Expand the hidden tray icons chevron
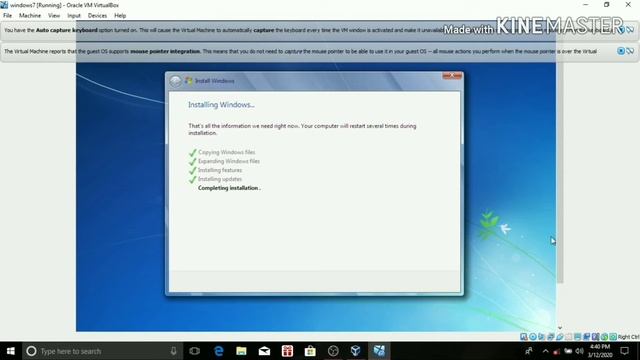640x360 pixels. [545, 351]
